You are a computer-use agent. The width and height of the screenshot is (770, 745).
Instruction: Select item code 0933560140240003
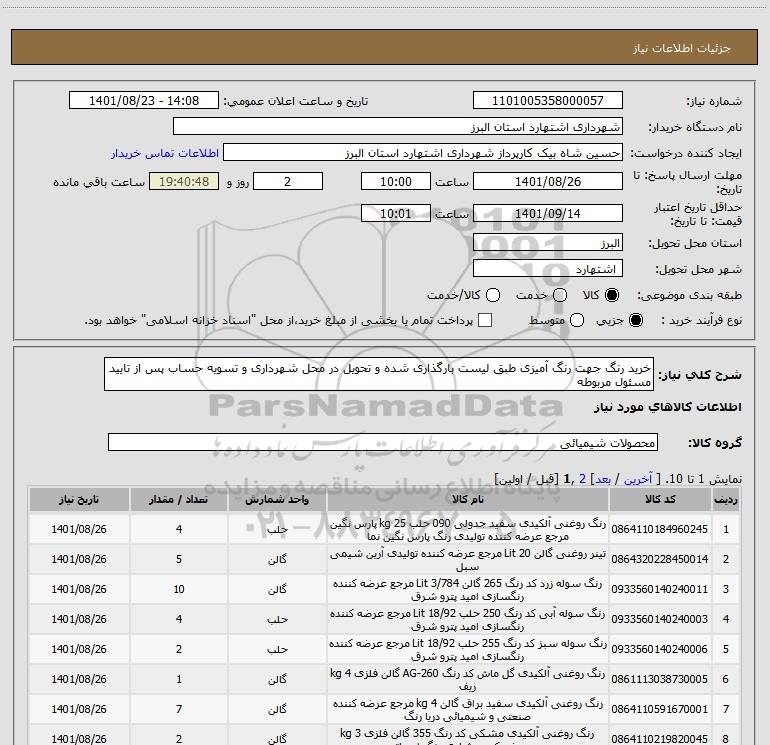point(660,619)
